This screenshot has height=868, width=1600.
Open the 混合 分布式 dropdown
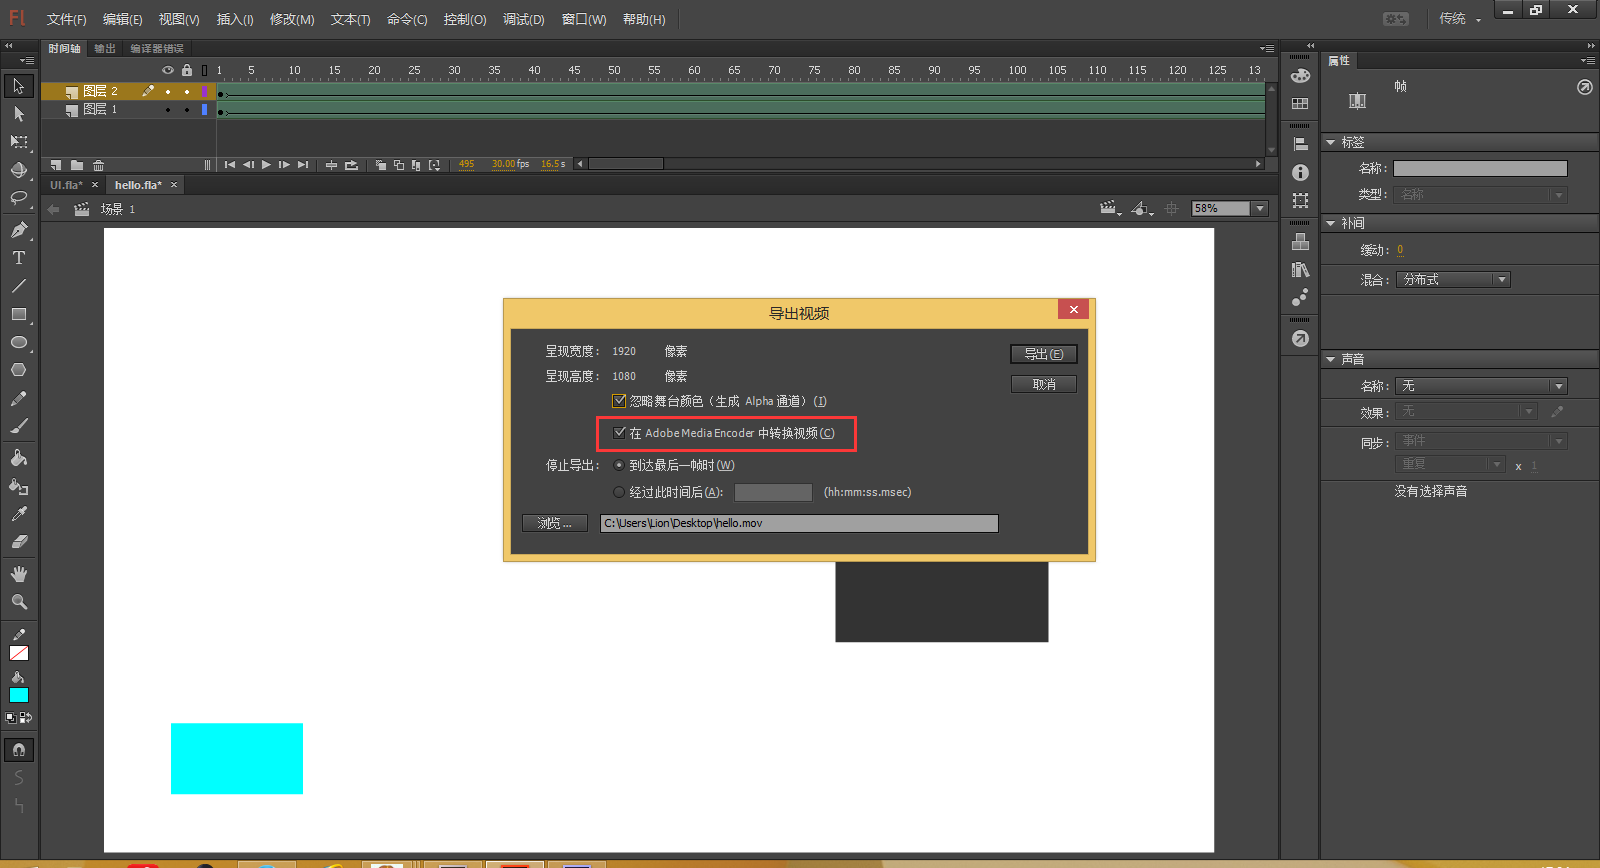(x=1453, y=280)
